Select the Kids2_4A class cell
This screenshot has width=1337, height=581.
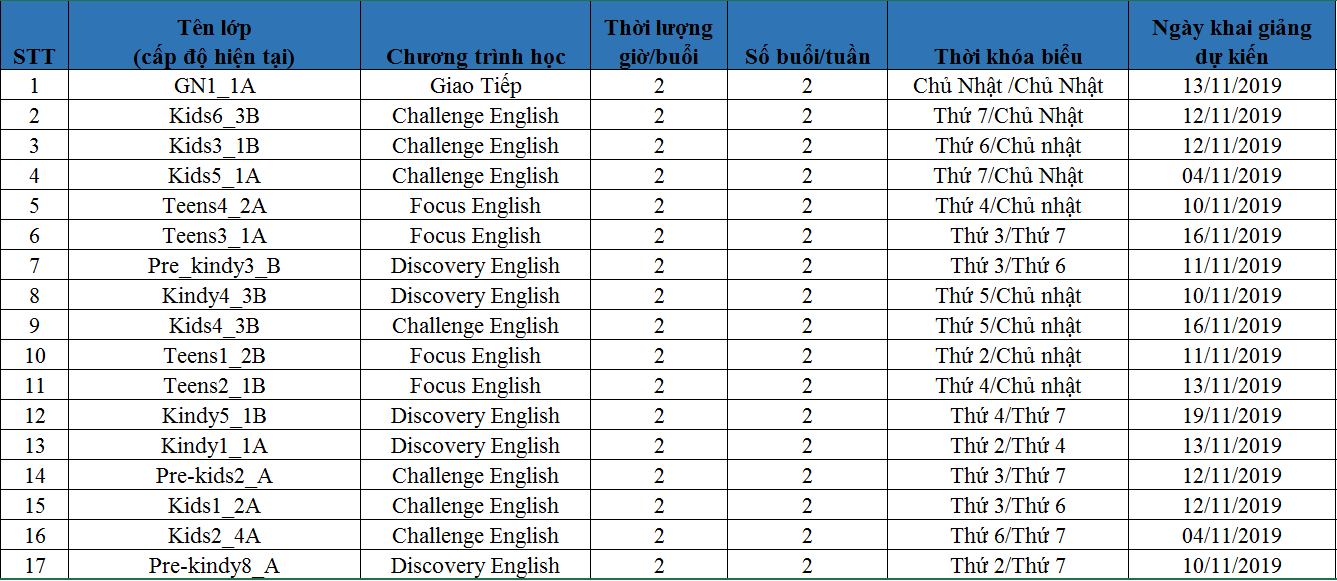(x=214, y=536)
